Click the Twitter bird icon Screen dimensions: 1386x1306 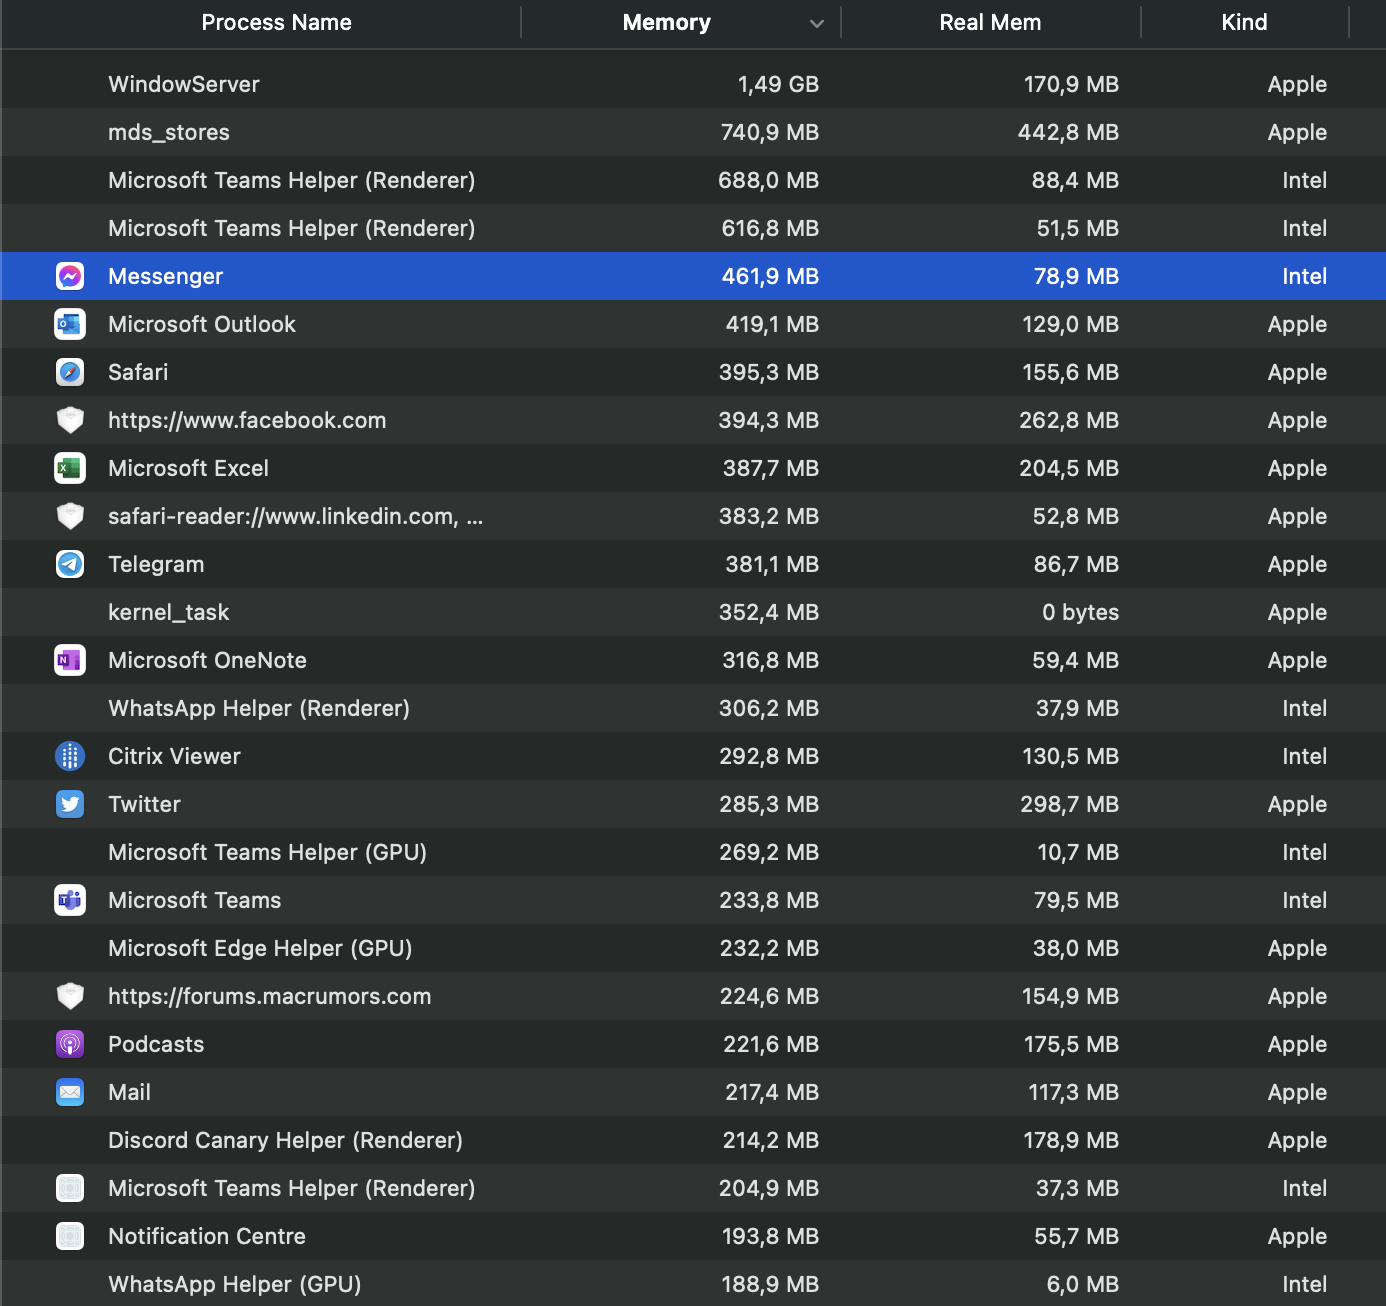tap(70, 804)
